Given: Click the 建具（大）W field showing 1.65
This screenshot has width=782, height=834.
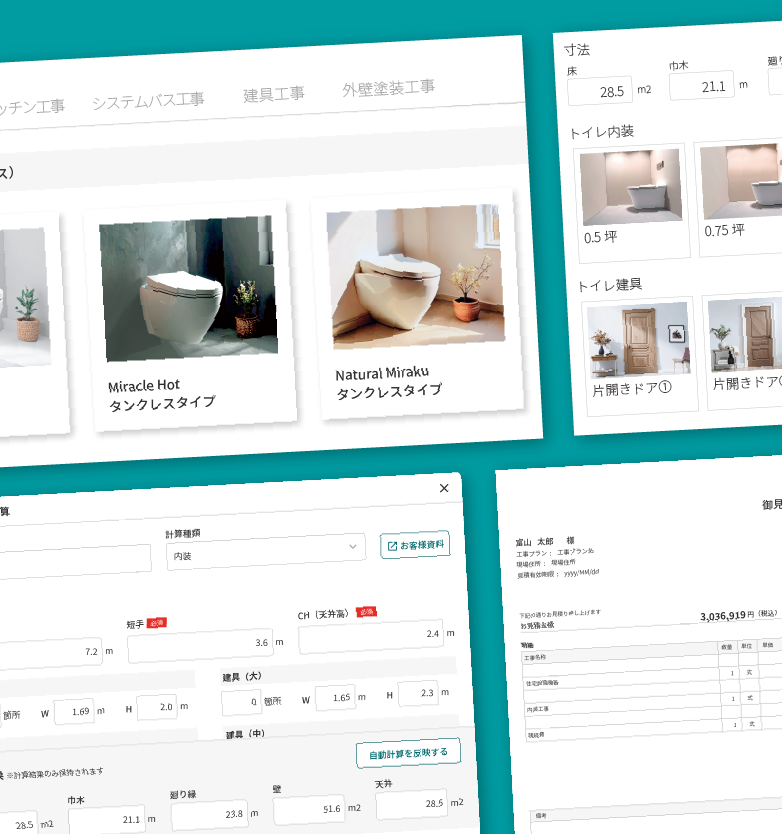Looking at the screenshot, I should click(x=335, y=698).
